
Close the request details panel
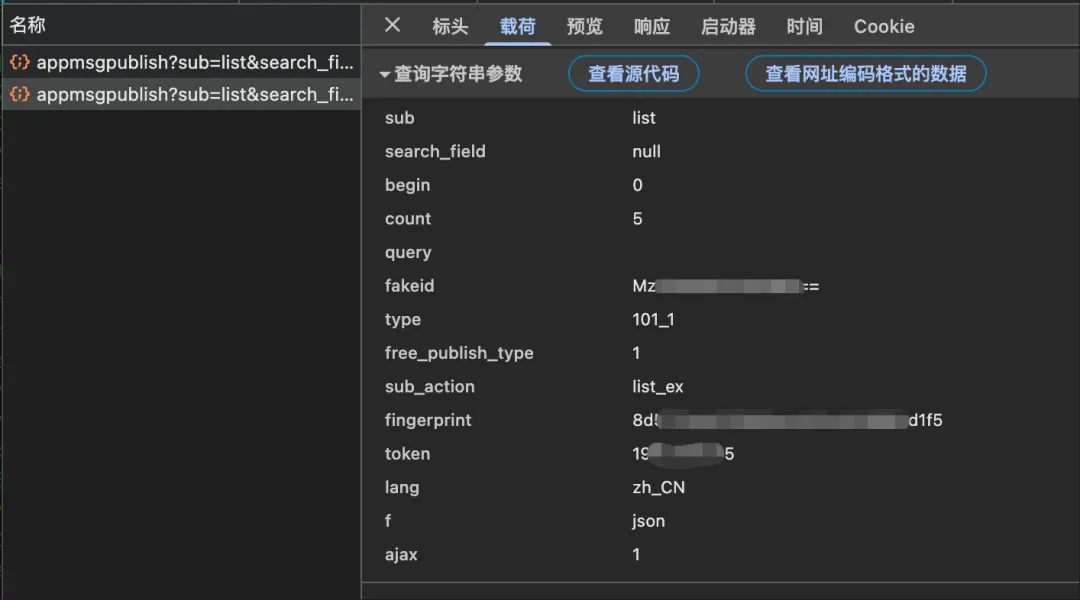(x=393, y=25)
